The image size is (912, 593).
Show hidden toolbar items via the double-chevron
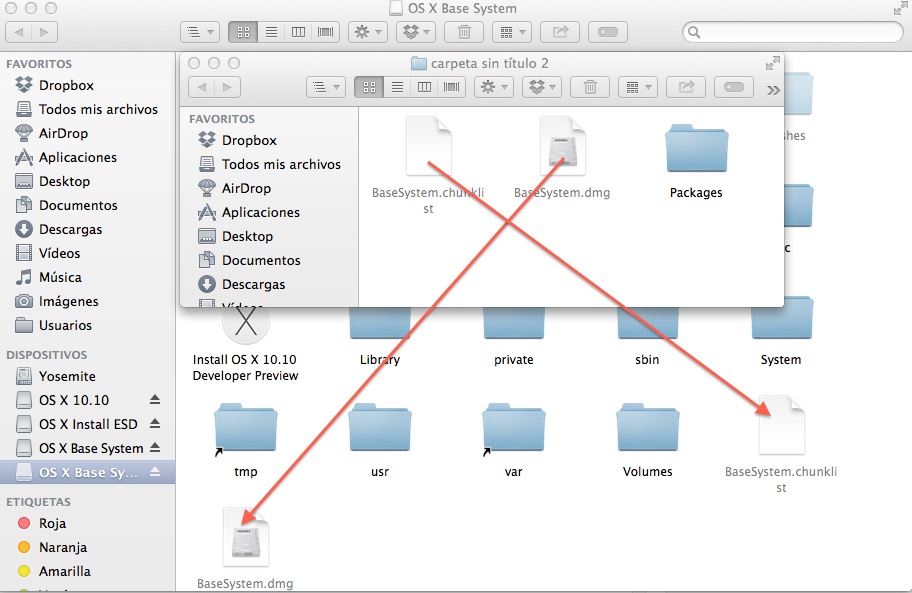tap(773, 90)
